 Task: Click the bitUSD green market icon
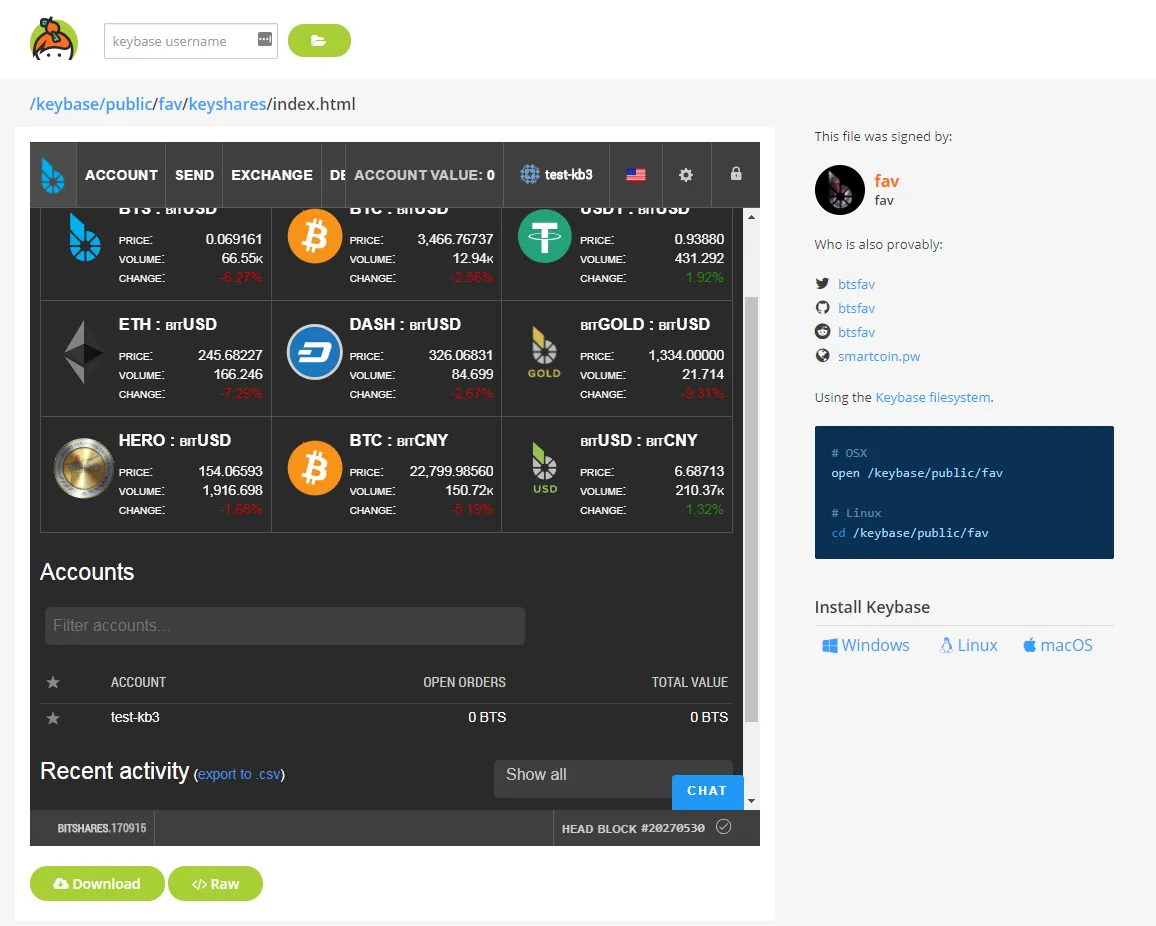click(545, 468)
